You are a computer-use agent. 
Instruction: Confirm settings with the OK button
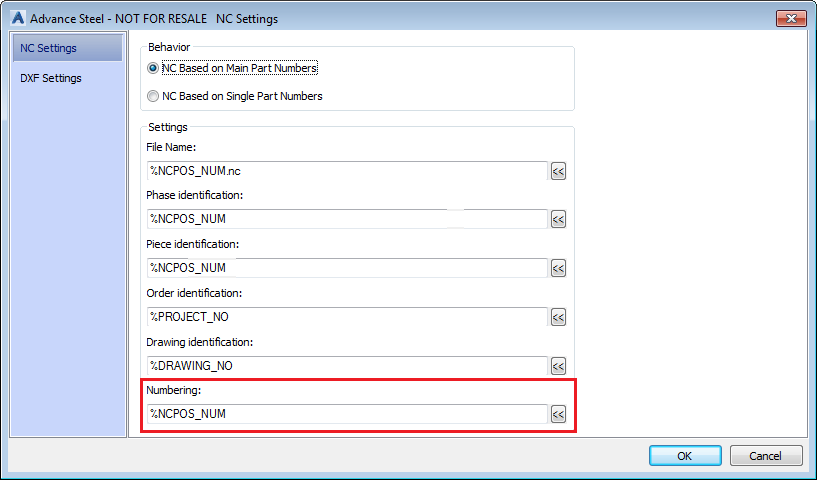tap(685, 456)
